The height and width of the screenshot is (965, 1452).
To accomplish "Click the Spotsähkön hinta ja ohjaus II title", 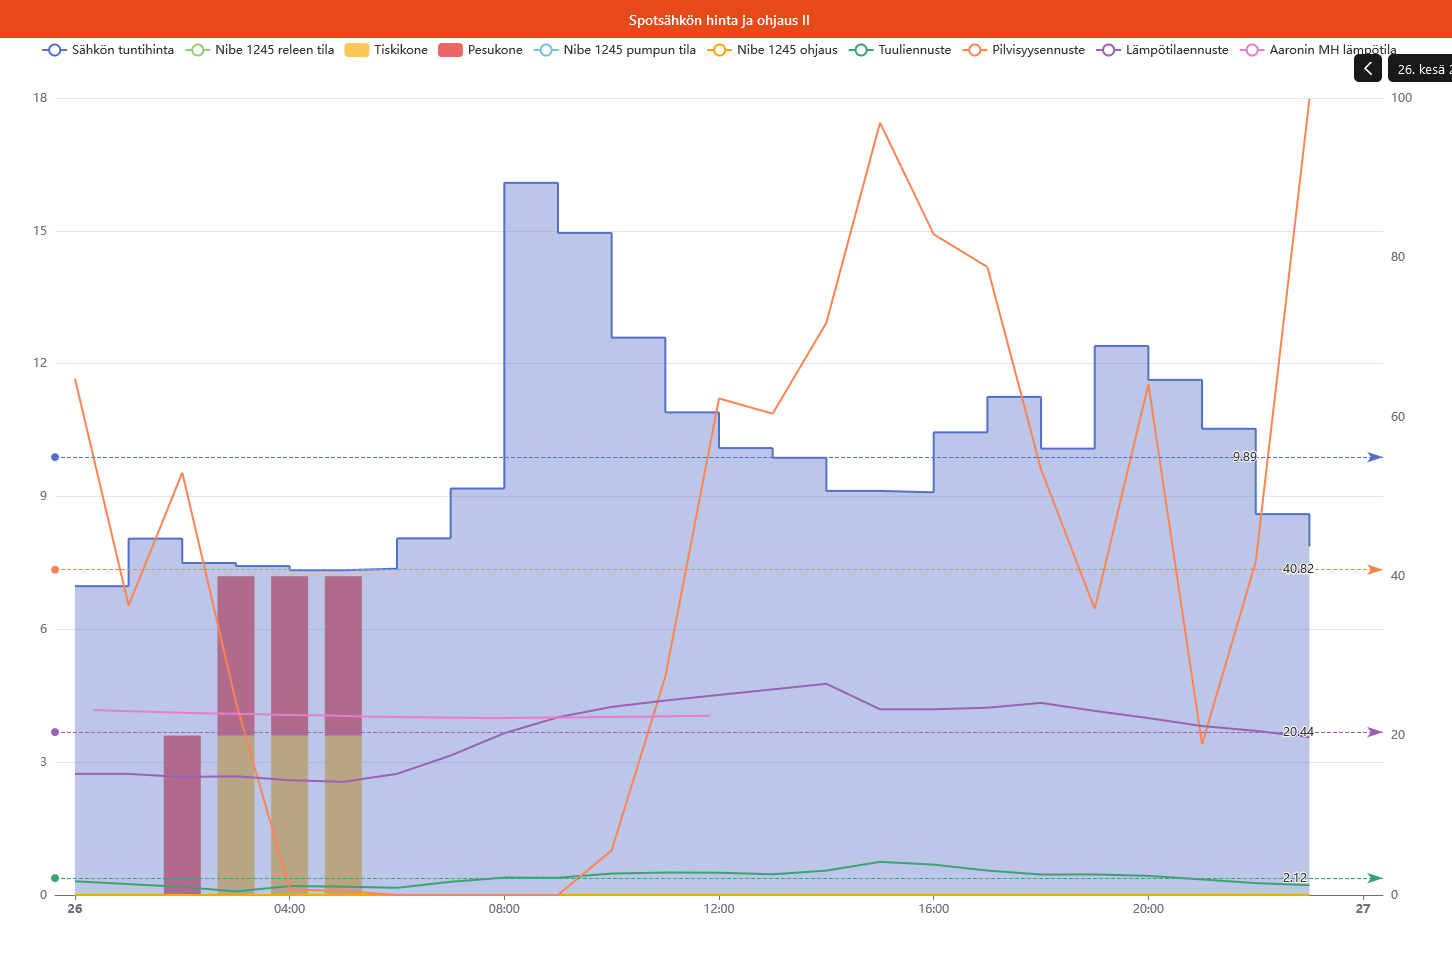I will [719, 20].
